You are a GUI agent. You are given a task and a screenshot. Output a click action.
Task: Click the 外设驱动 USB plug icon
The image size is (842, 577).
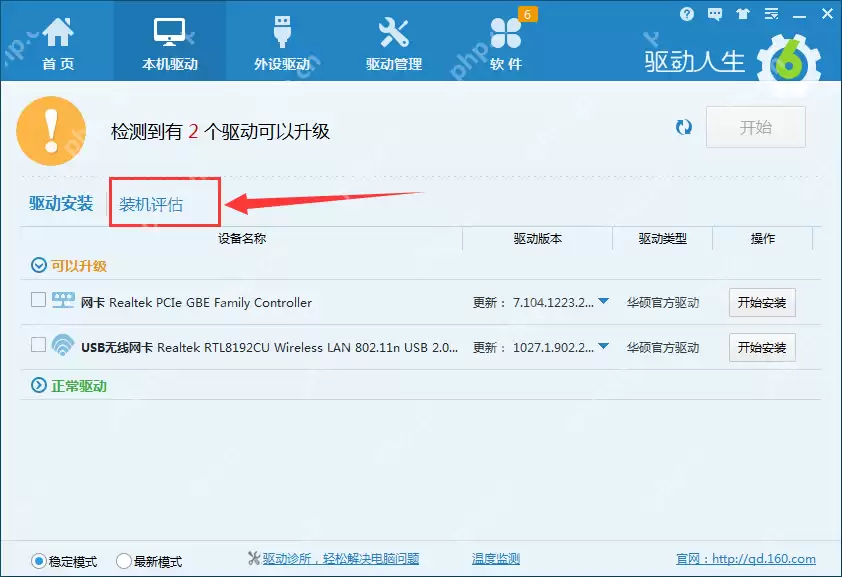281,30
